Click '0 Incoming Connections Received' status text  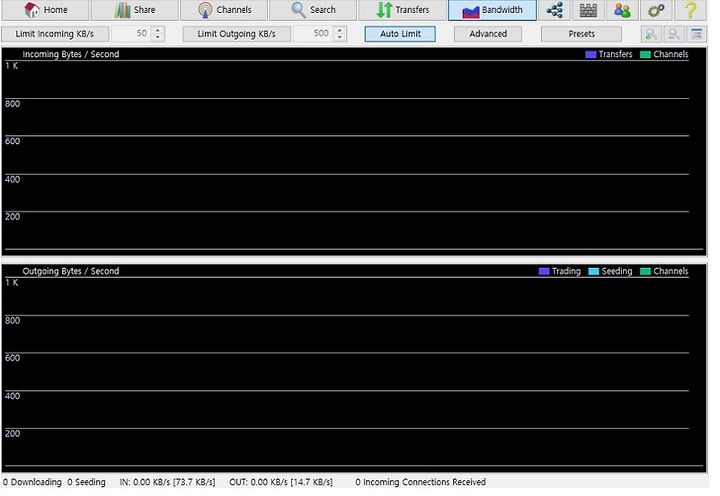point(421,482)
